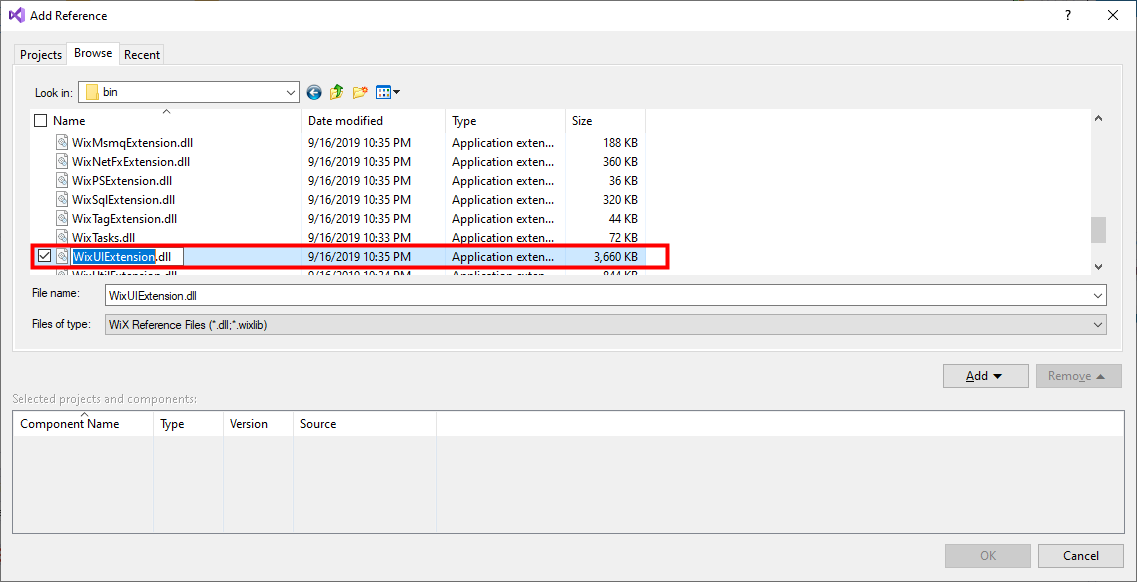The height and width of the screenshot is (582, 1137).
Task: Click the WixUIExtension.dll rename text box
Action: tap(127, 256)
